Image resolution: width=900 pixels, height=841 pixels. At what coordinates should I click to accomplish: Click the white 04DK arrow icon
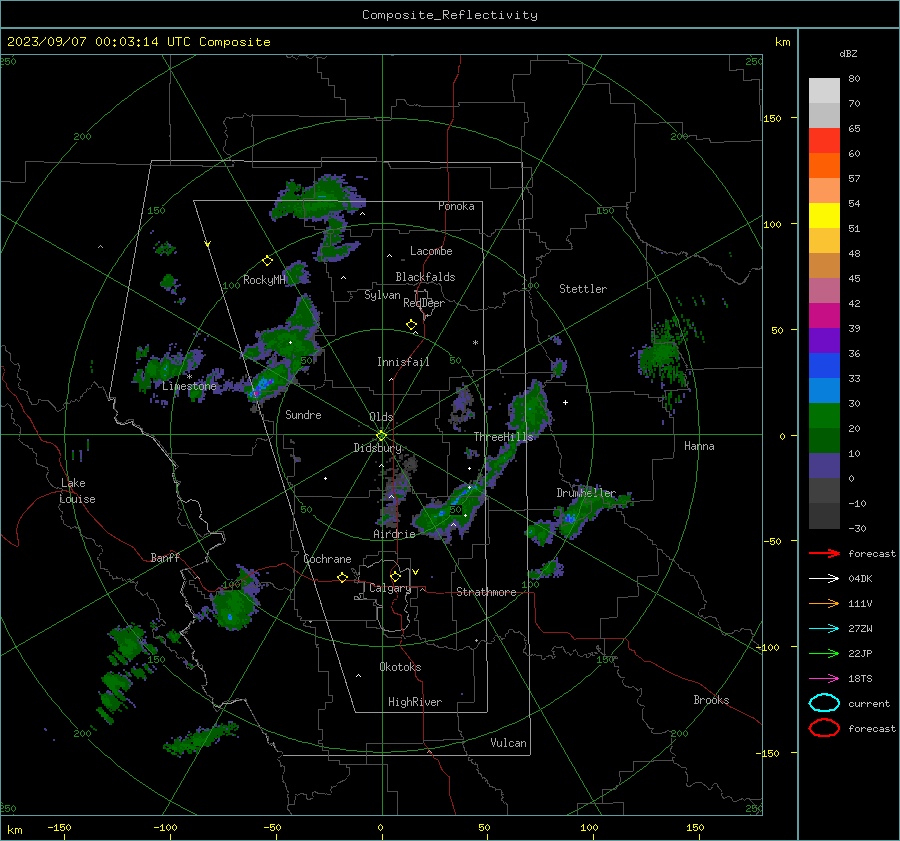click(x=824, y=578)
